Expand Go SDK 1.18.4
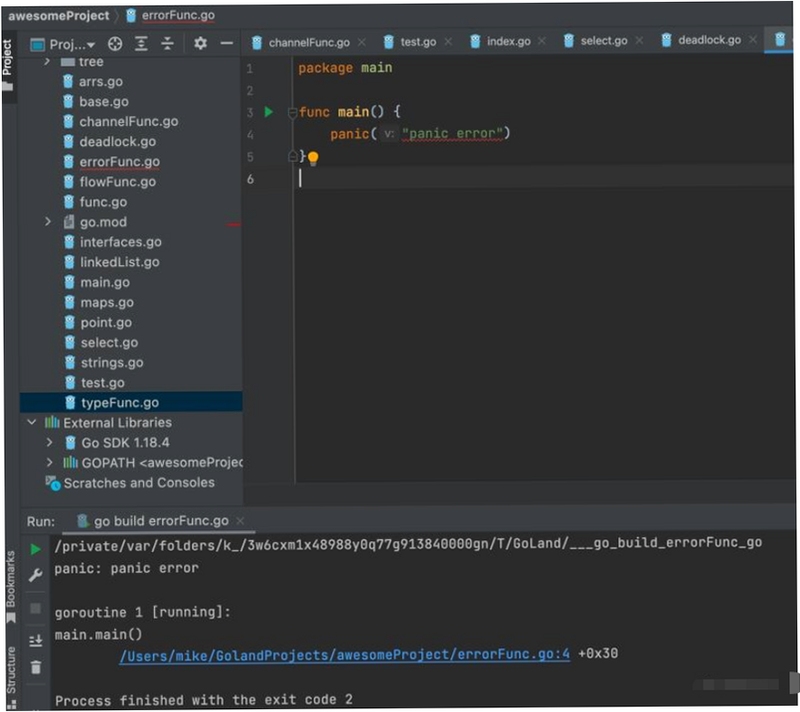 [49, 443]
